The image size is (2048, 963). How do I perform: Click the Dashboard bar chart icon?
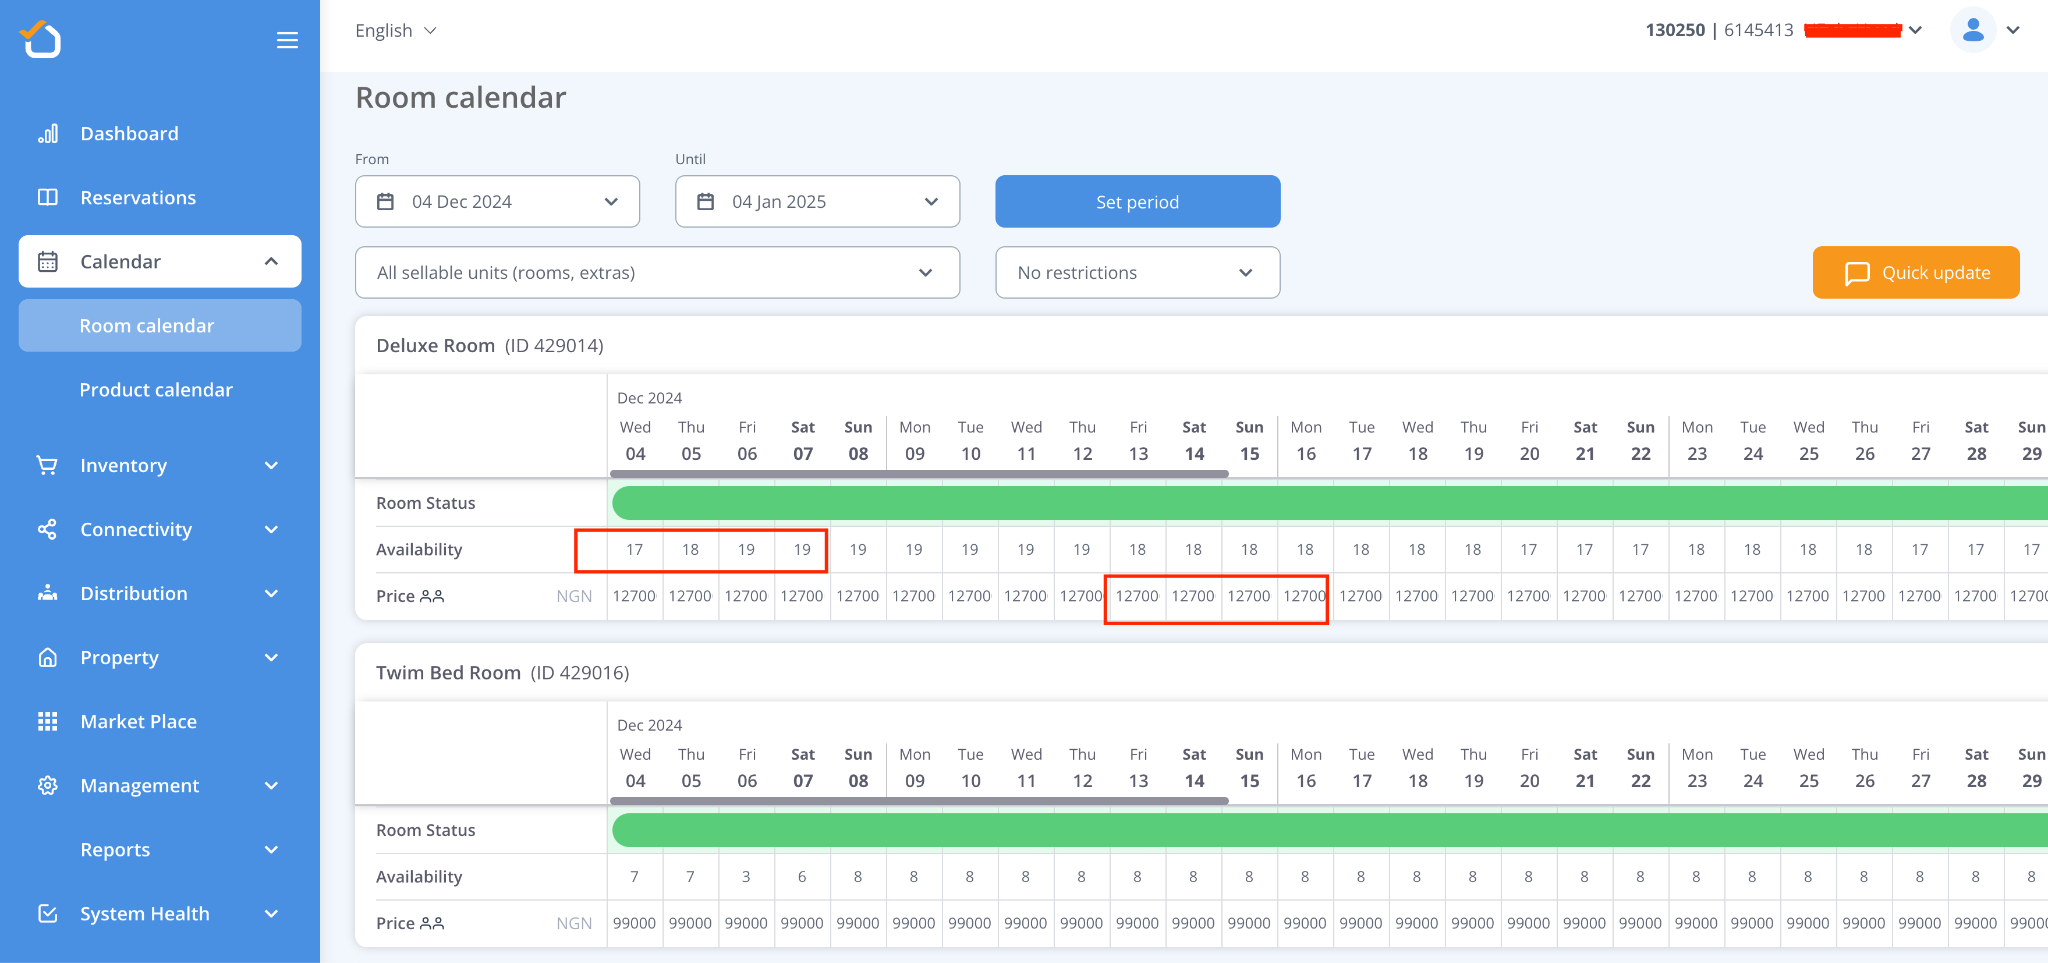click(47, 134)
